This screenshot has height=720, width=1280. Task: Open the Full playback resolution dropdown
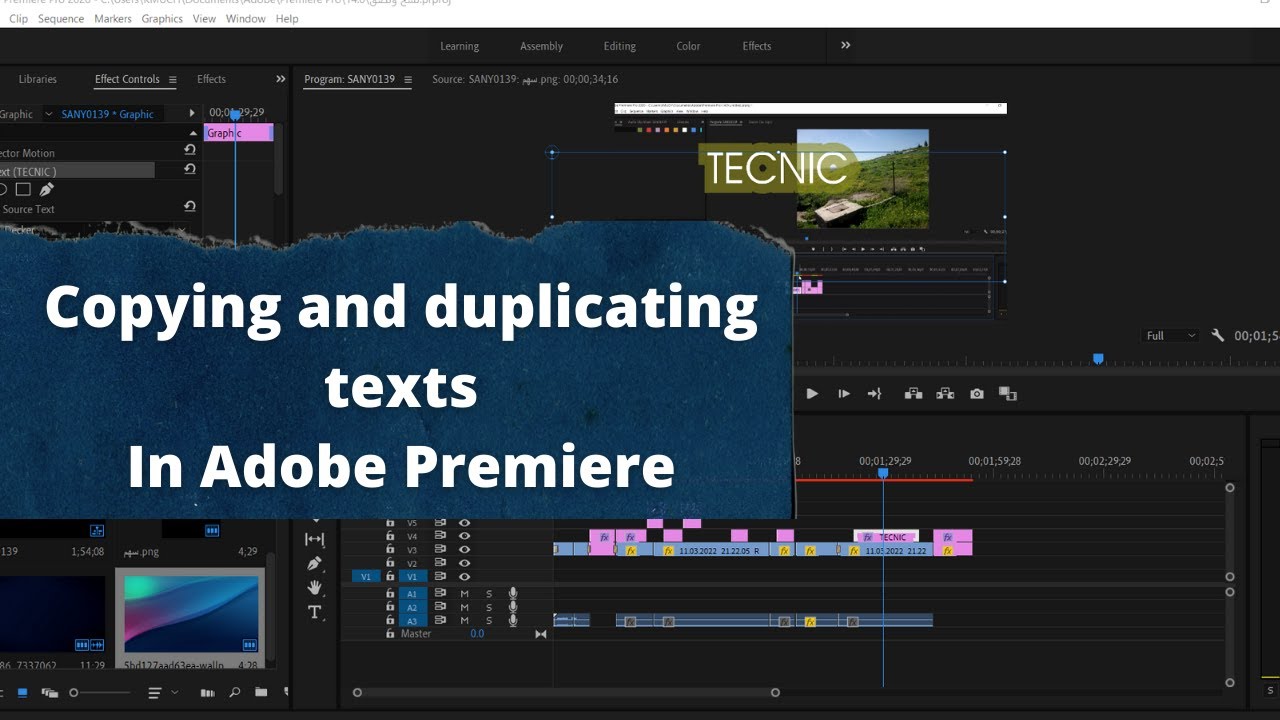tap(1170, 336)
